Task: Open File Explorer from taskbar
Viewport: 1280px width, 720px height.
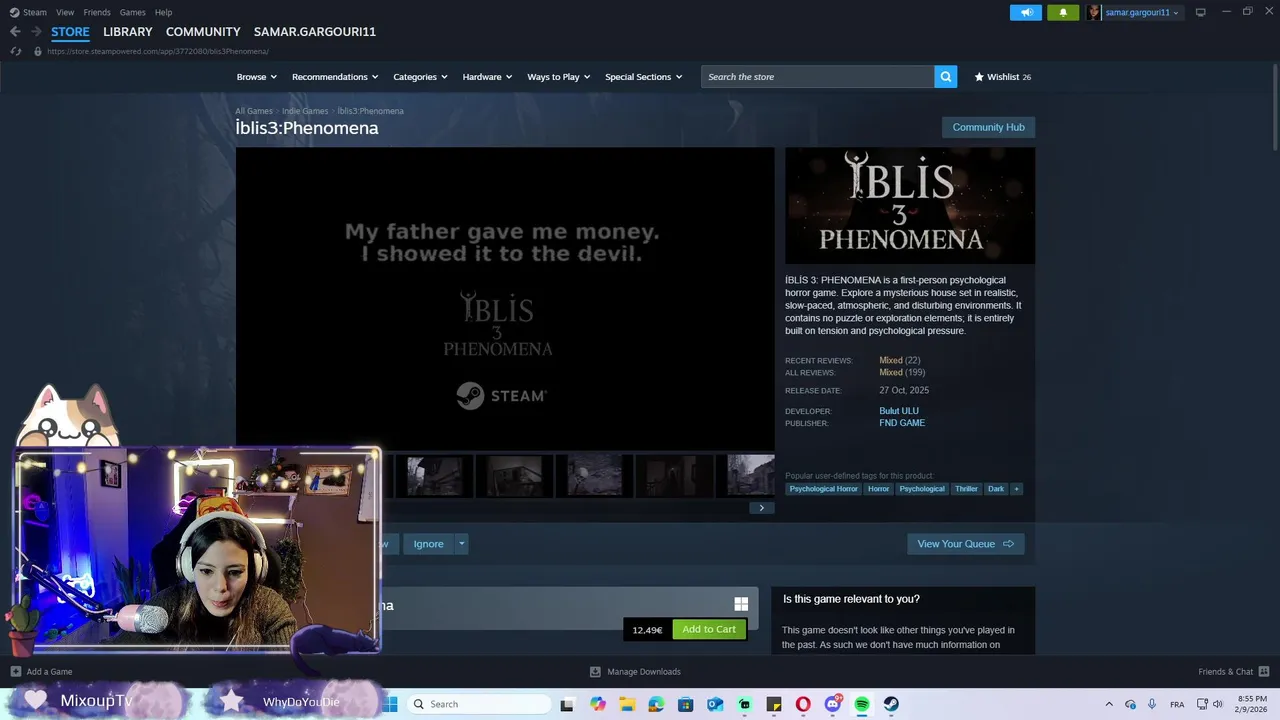Action: point(627,704)
